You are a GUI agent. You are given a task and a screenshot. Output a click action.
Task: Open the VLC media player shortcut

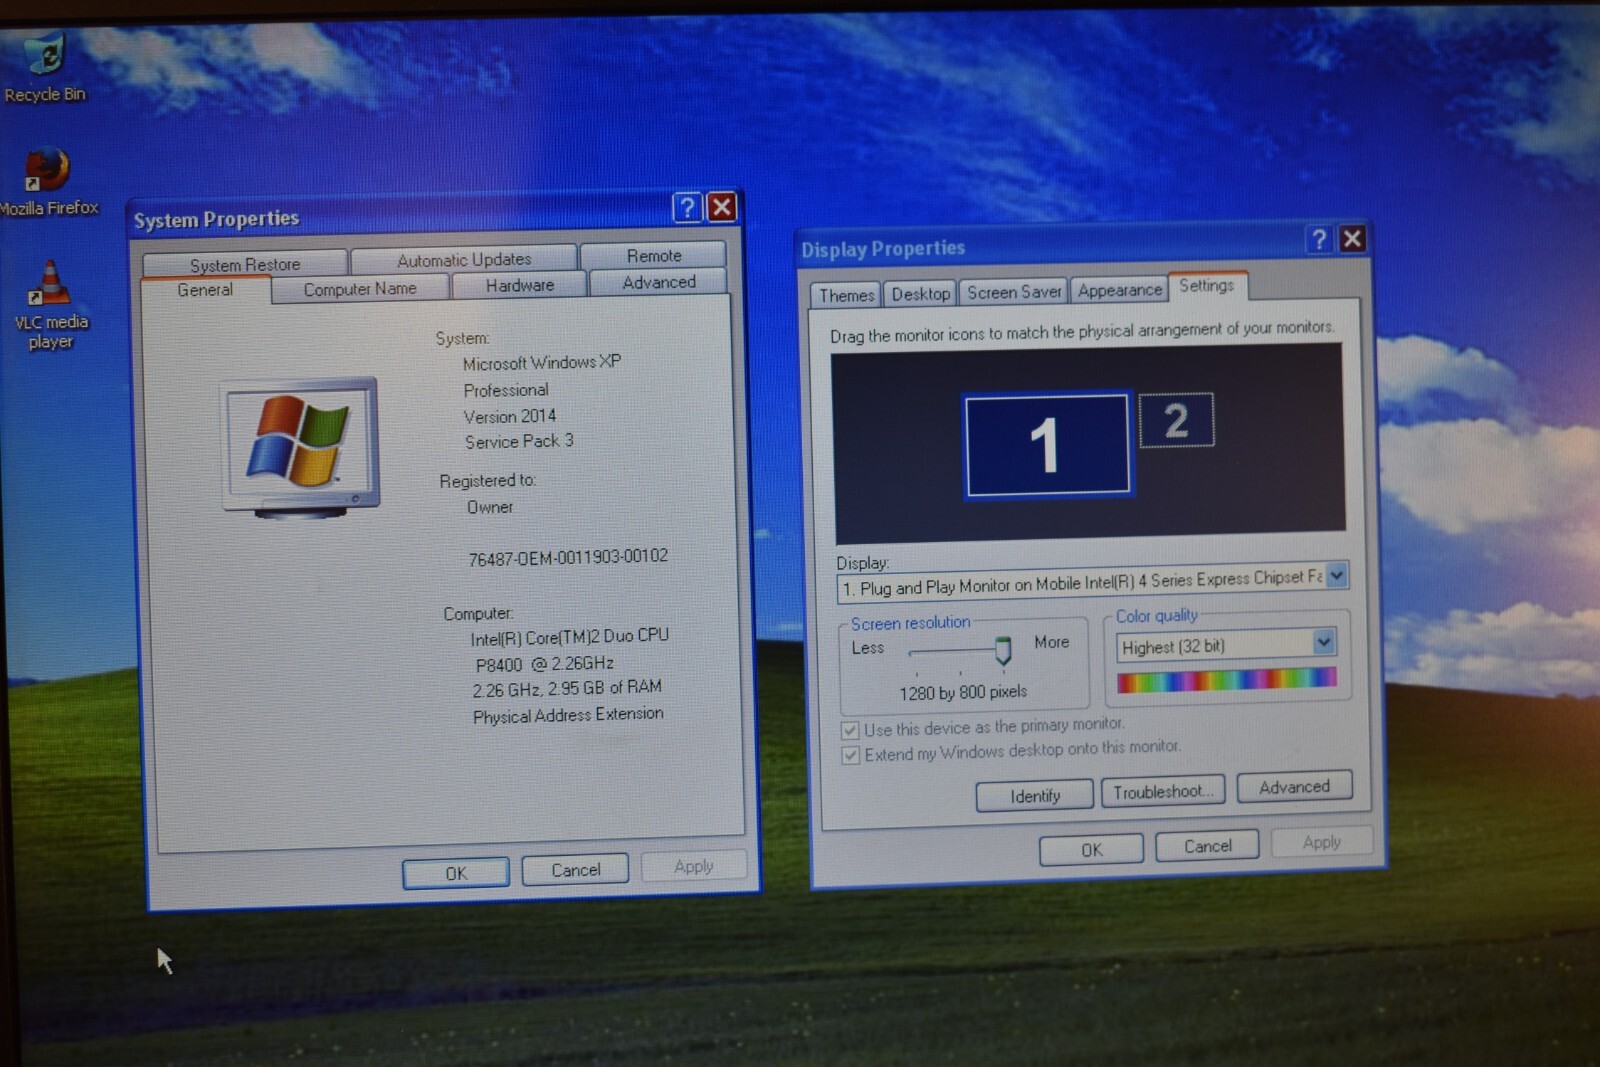(x=50, y=305)
